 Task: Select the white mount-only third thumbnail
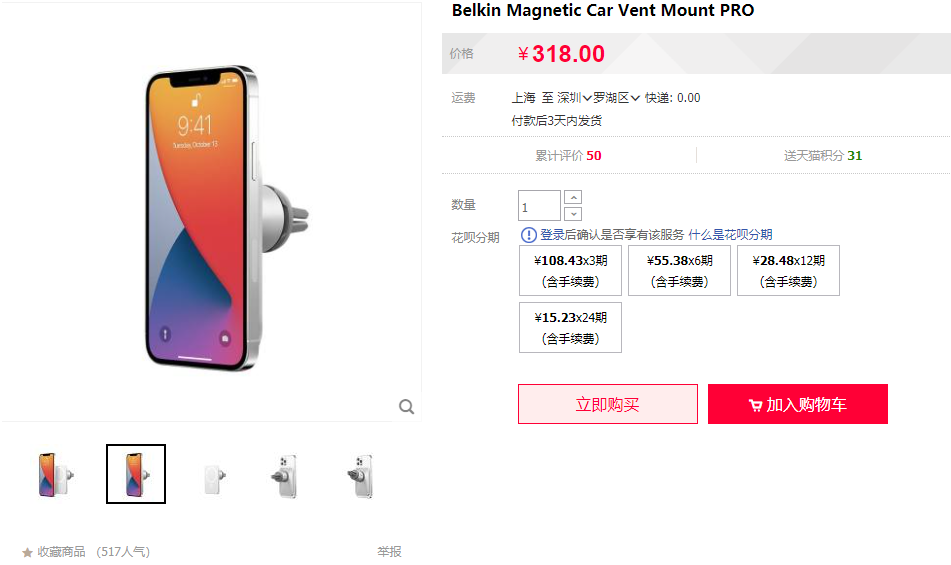(215, 475)
